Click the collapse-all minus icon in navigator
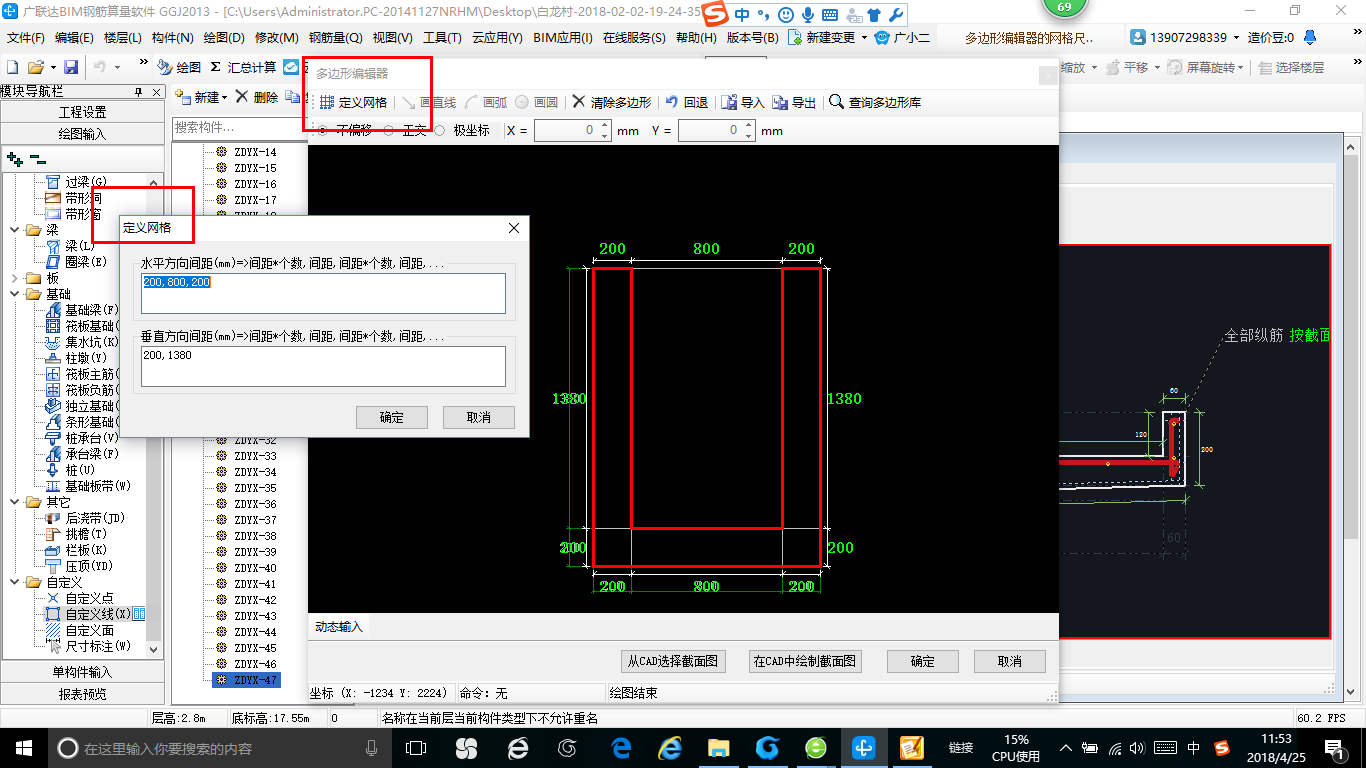The width and height of the screenshot is (1366, 768). 37,158
